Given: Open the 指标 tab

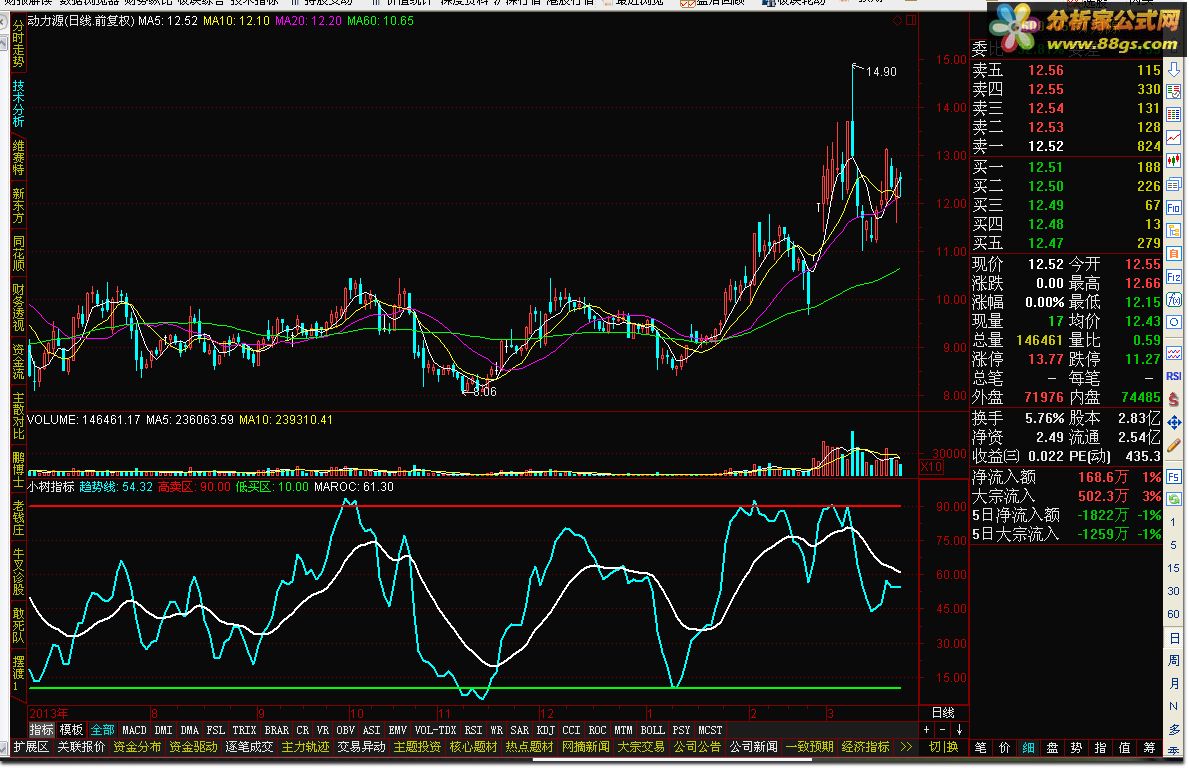Looking at the screenshot, I should coord(42,730).
